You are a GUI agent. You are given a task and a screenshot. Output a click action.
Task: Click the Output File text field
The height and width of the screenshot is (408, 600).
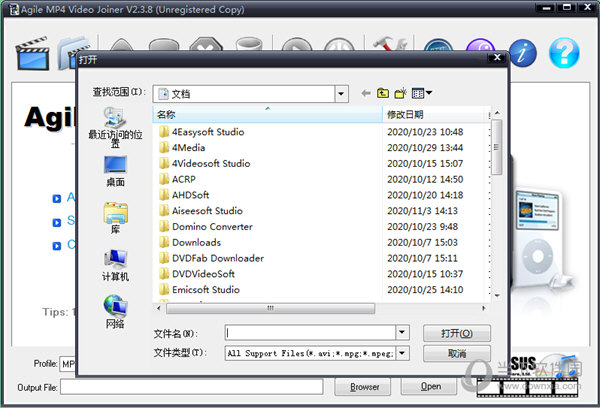(191, 387)
